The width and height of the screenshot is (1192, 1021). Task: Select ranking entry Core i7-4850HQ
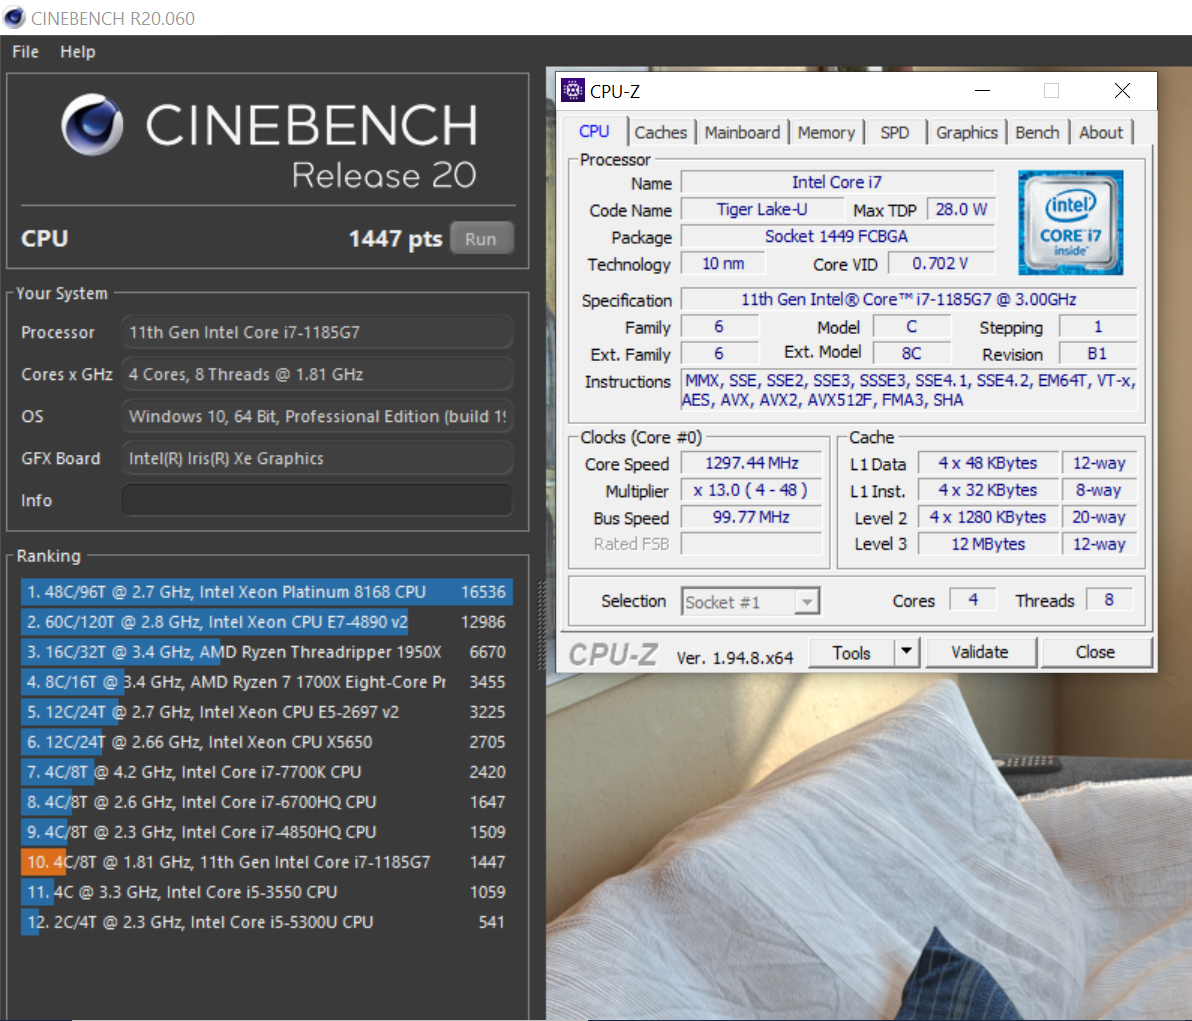click(266, 832)
